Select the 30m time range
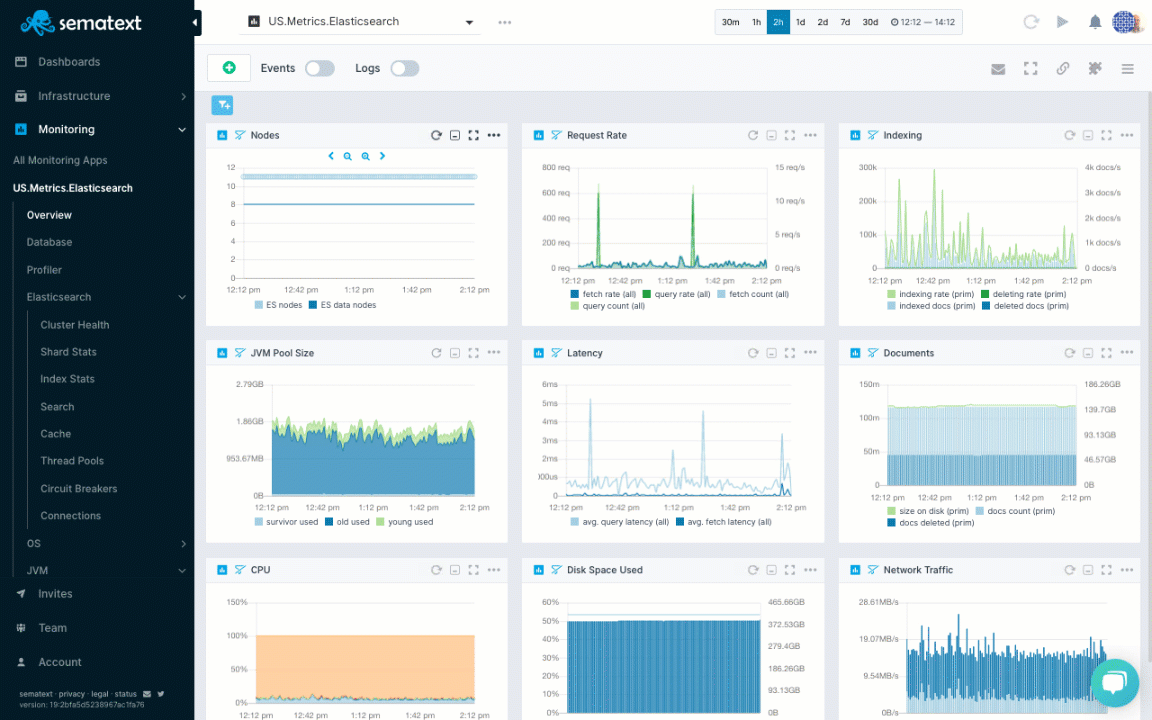 [x=730, y=22]
